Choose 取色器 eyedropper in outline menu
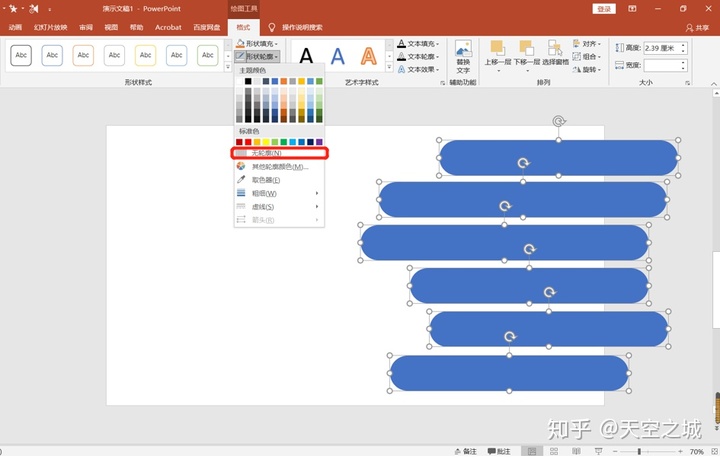Image resolution: width=720 pixels, height=459 pixels. pos(265,180)
